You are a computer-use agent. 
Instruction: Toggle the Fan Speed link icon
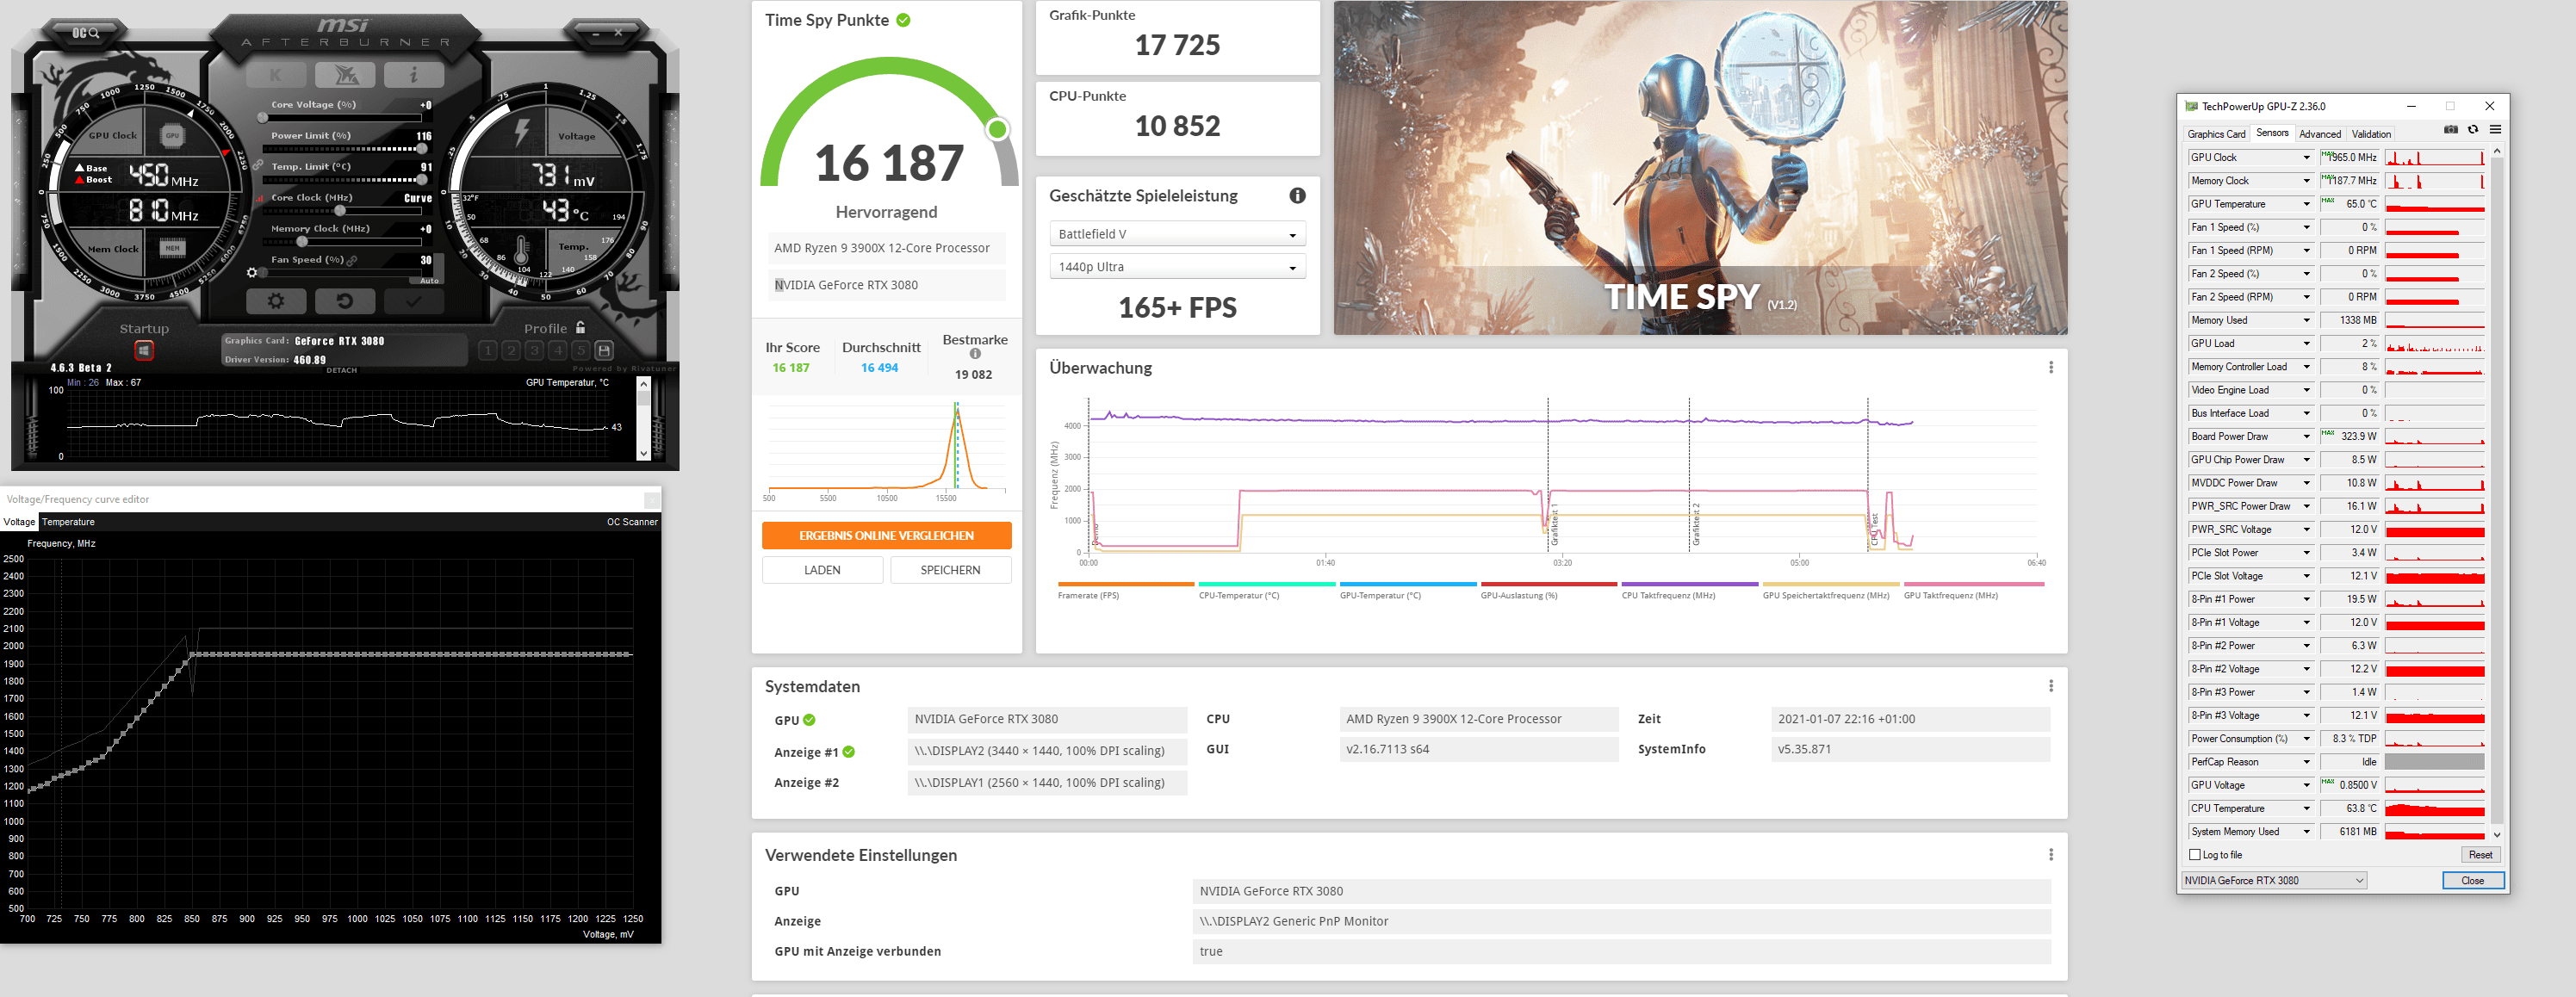352,260
